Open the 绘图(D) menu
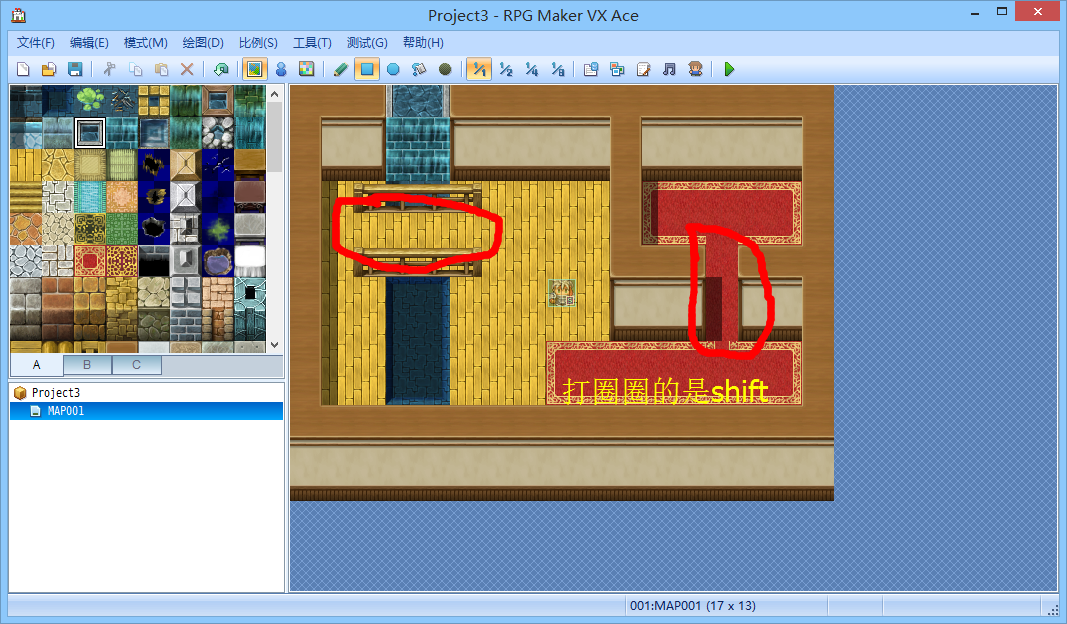The image size is (1067, 624). click(203, 43)
